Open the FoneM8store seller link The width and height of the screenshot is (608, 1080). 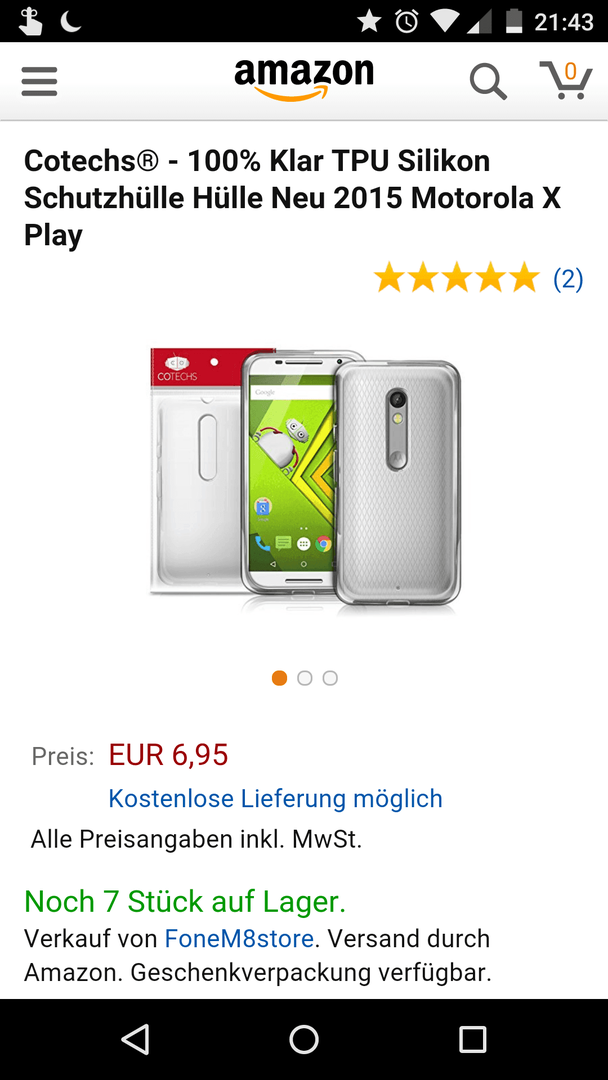click(x=240, y=938)
